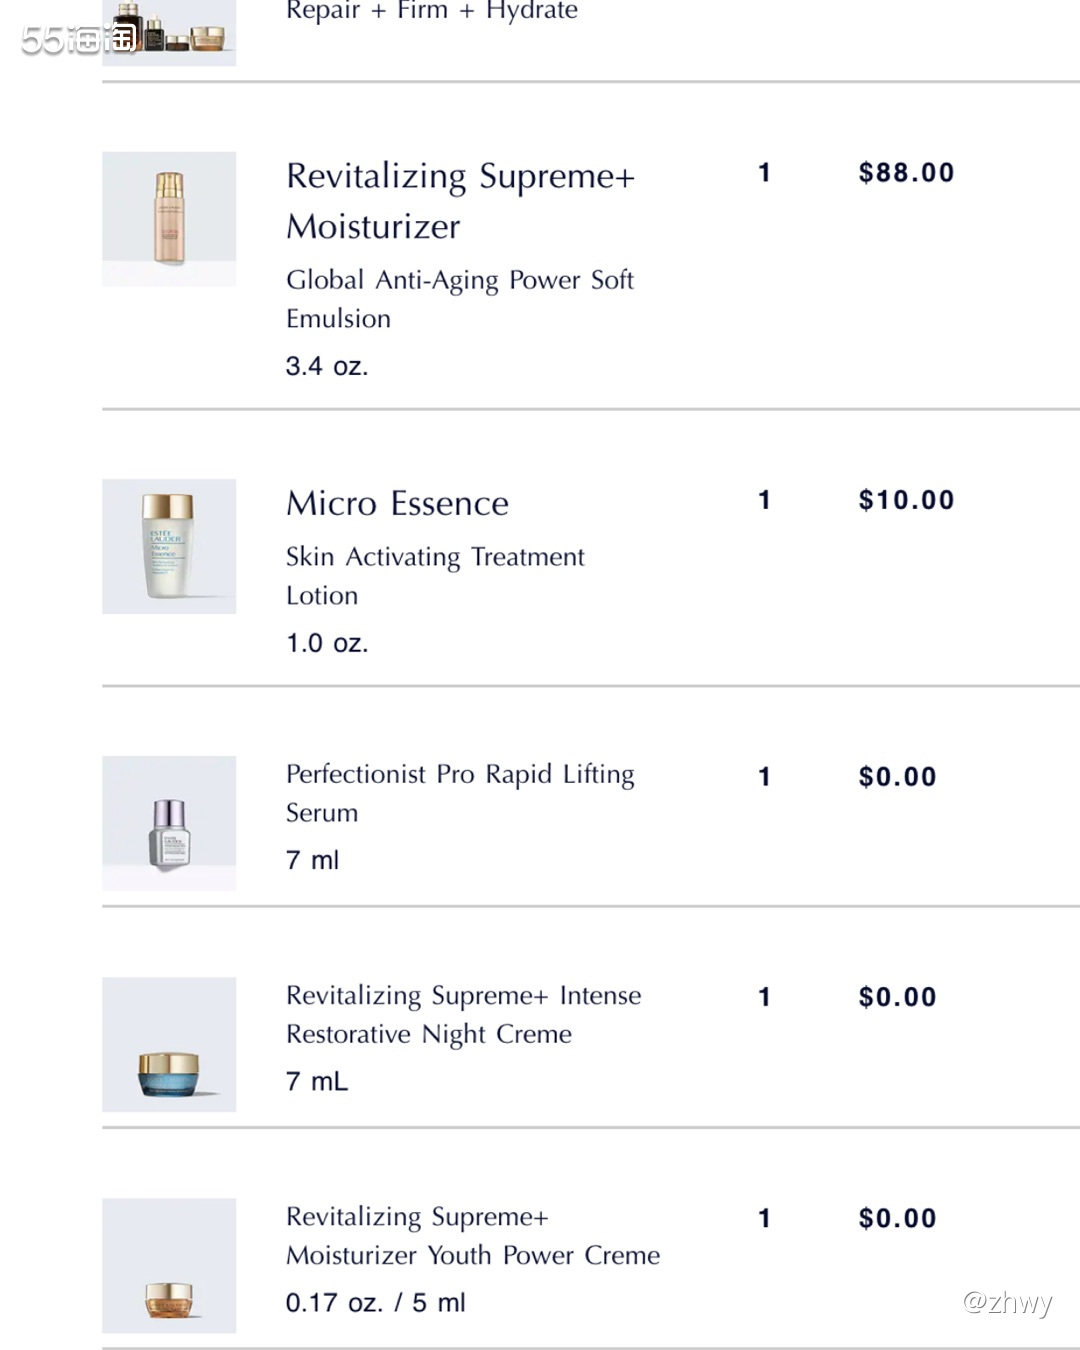Screen dimensions: 1080x1350
Task: Open Revitalizing Supreme+ Moisturizer Youth Power Creme
Action: 473,1236
